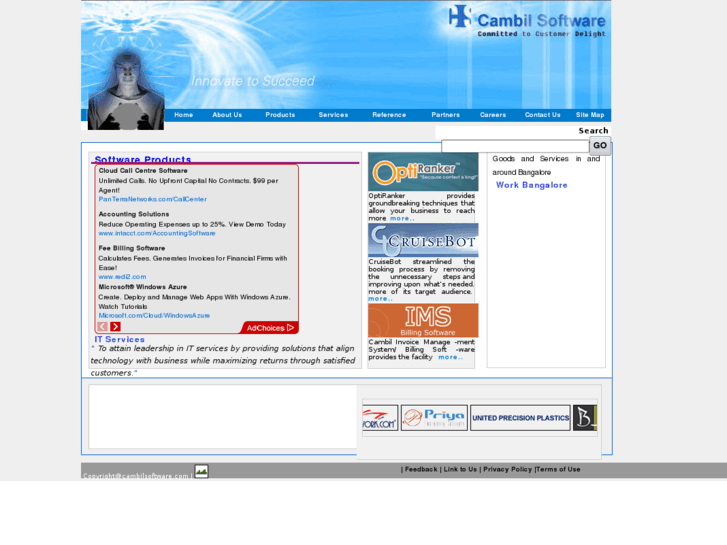Open IMS Billing more.. link
Image resolution: width=727 pixels, height=545 pixels.
point(450,357)
